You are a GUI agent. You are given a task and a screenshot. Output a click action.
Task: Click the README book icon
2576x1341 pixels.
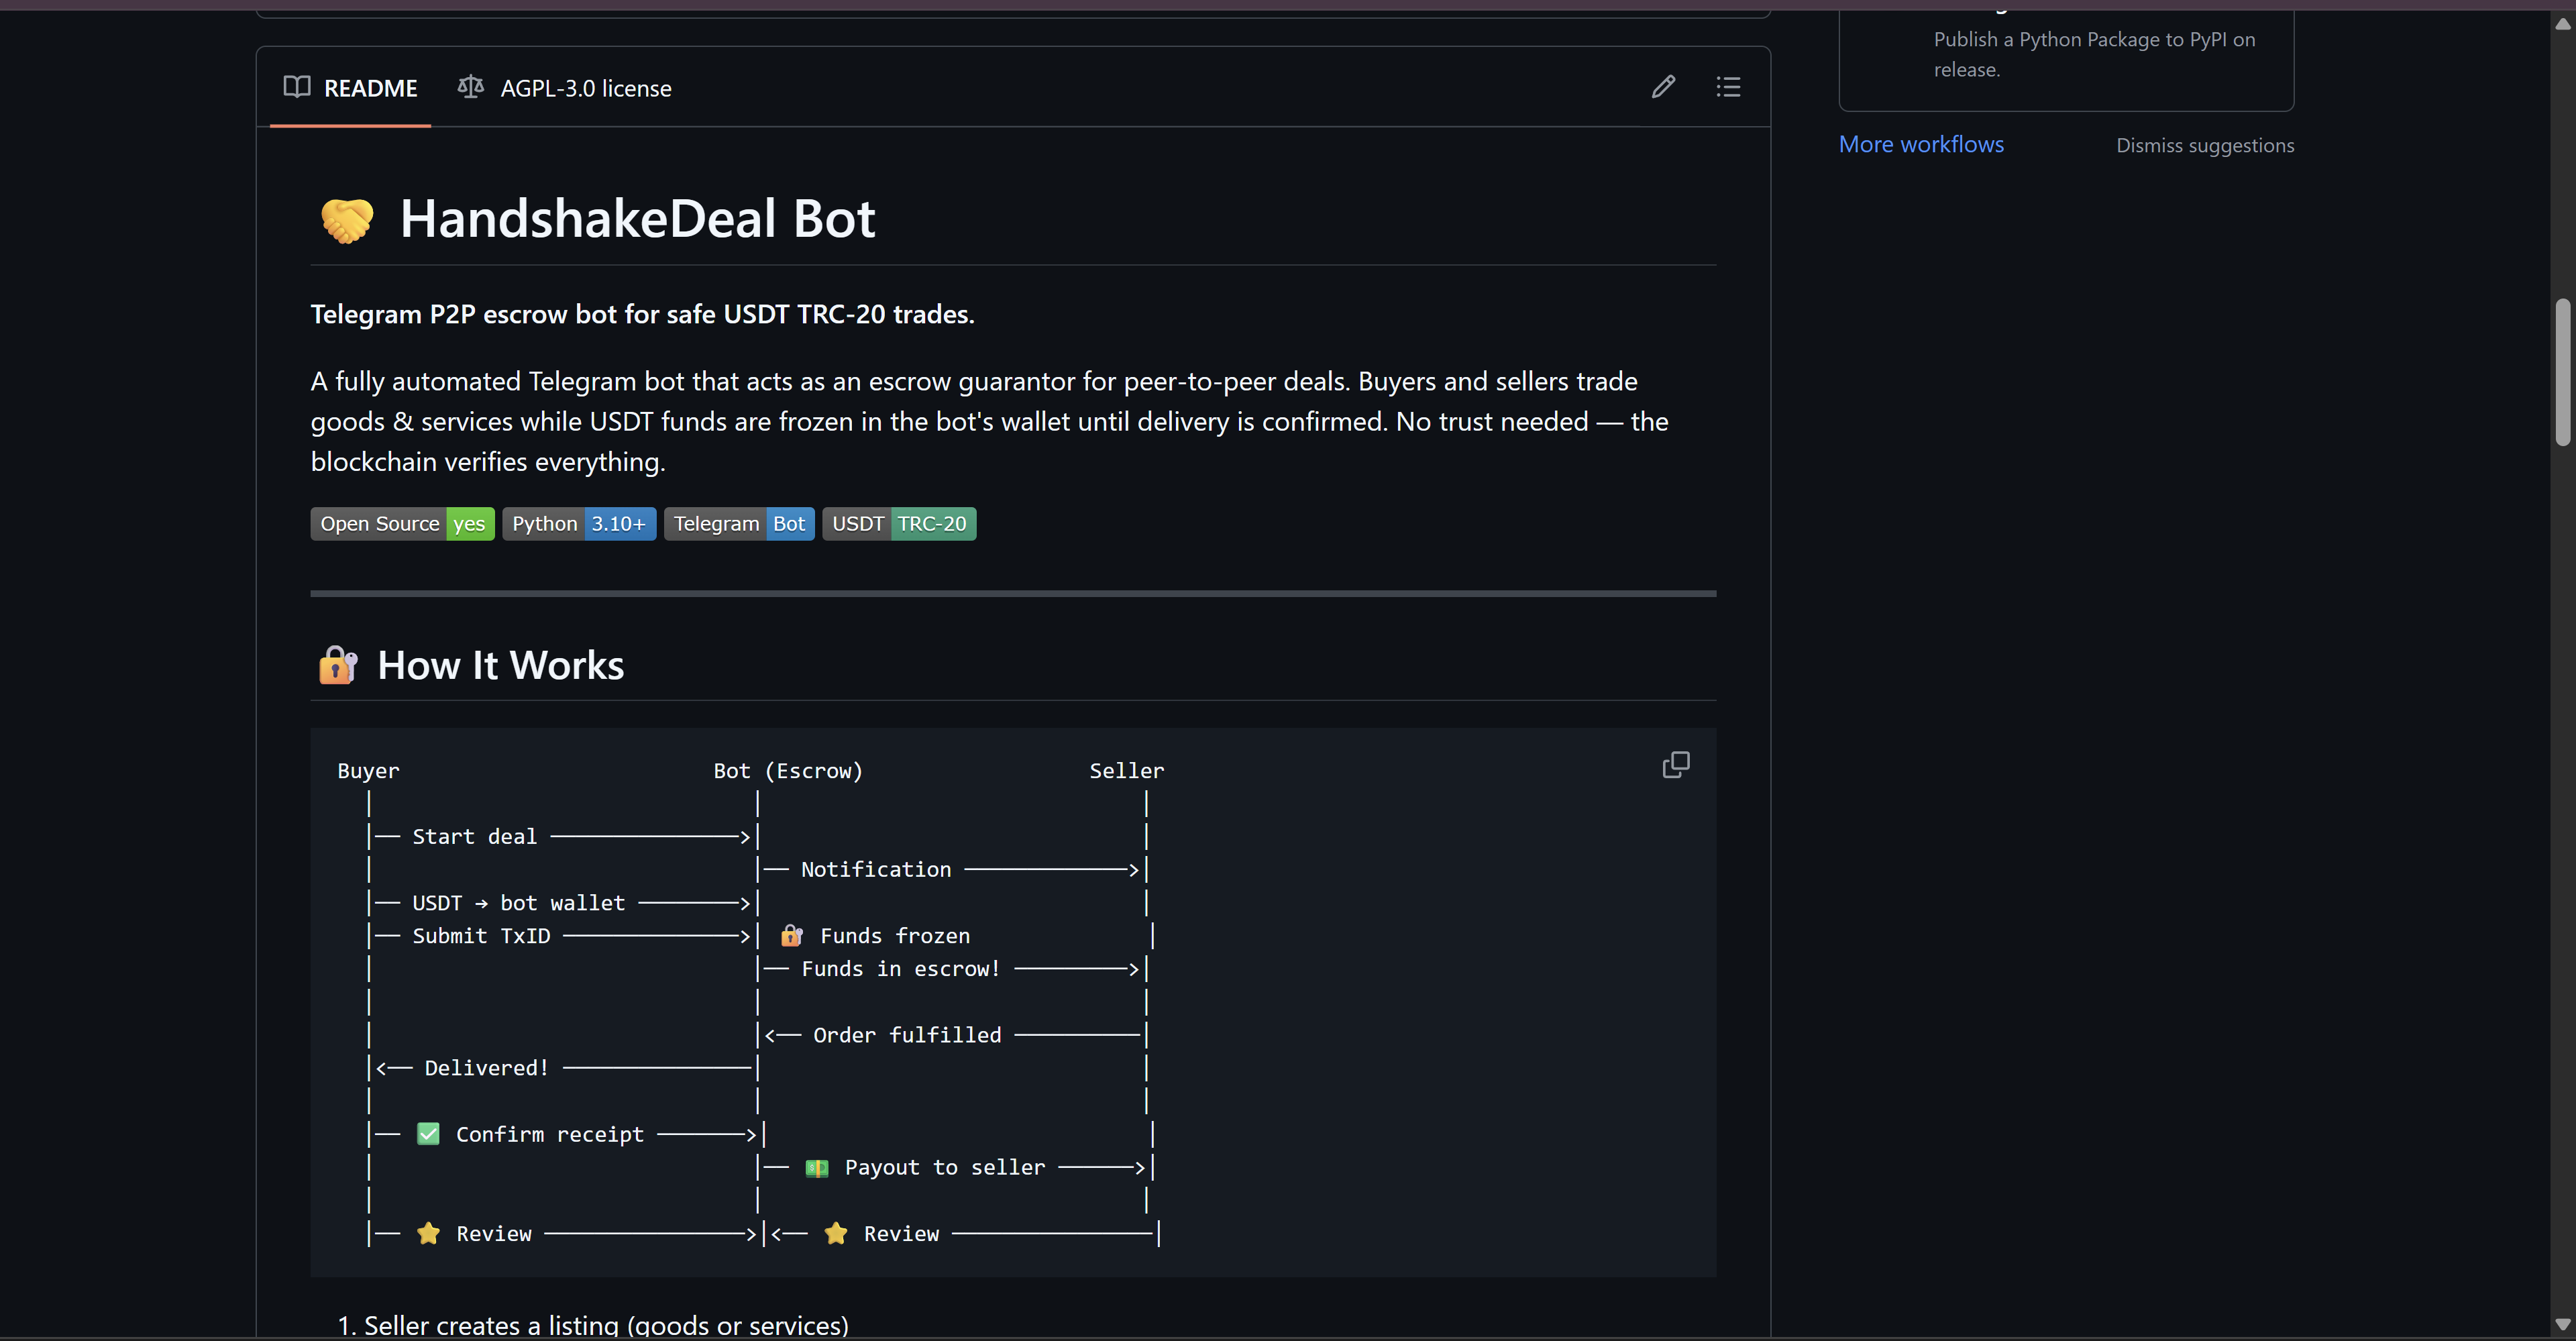click(297, 87)
